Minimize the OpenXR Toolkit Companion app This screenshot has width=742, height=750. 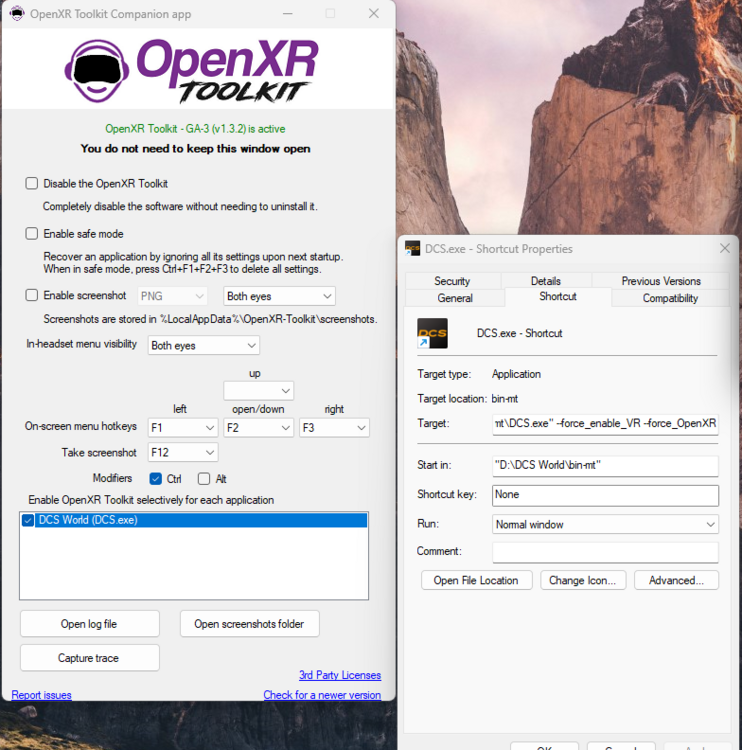click(288, 13)
